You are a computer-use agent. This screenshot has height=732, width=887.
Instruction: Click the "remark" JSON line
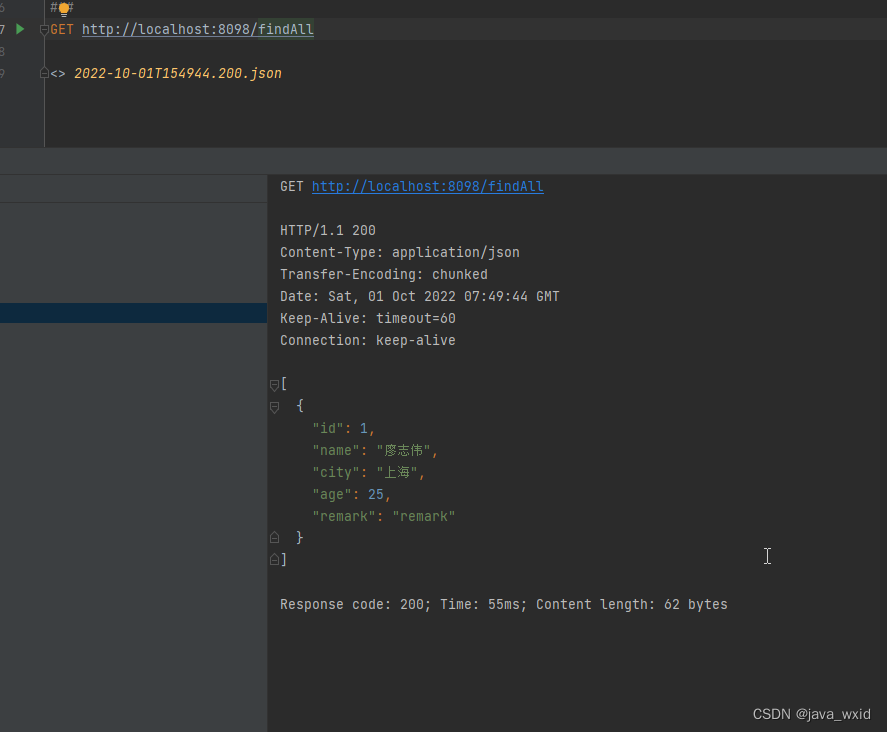point(384,516)
